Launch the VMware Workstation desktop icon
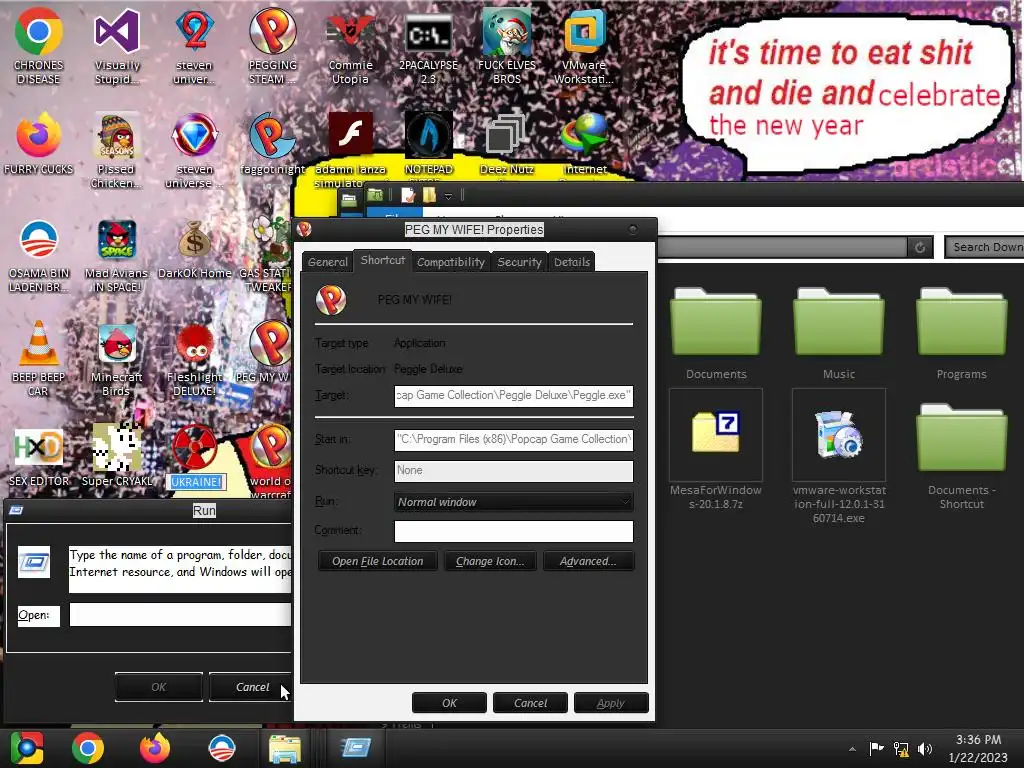The width and height of the screenshot is (1024, 768). coord(584,46)
